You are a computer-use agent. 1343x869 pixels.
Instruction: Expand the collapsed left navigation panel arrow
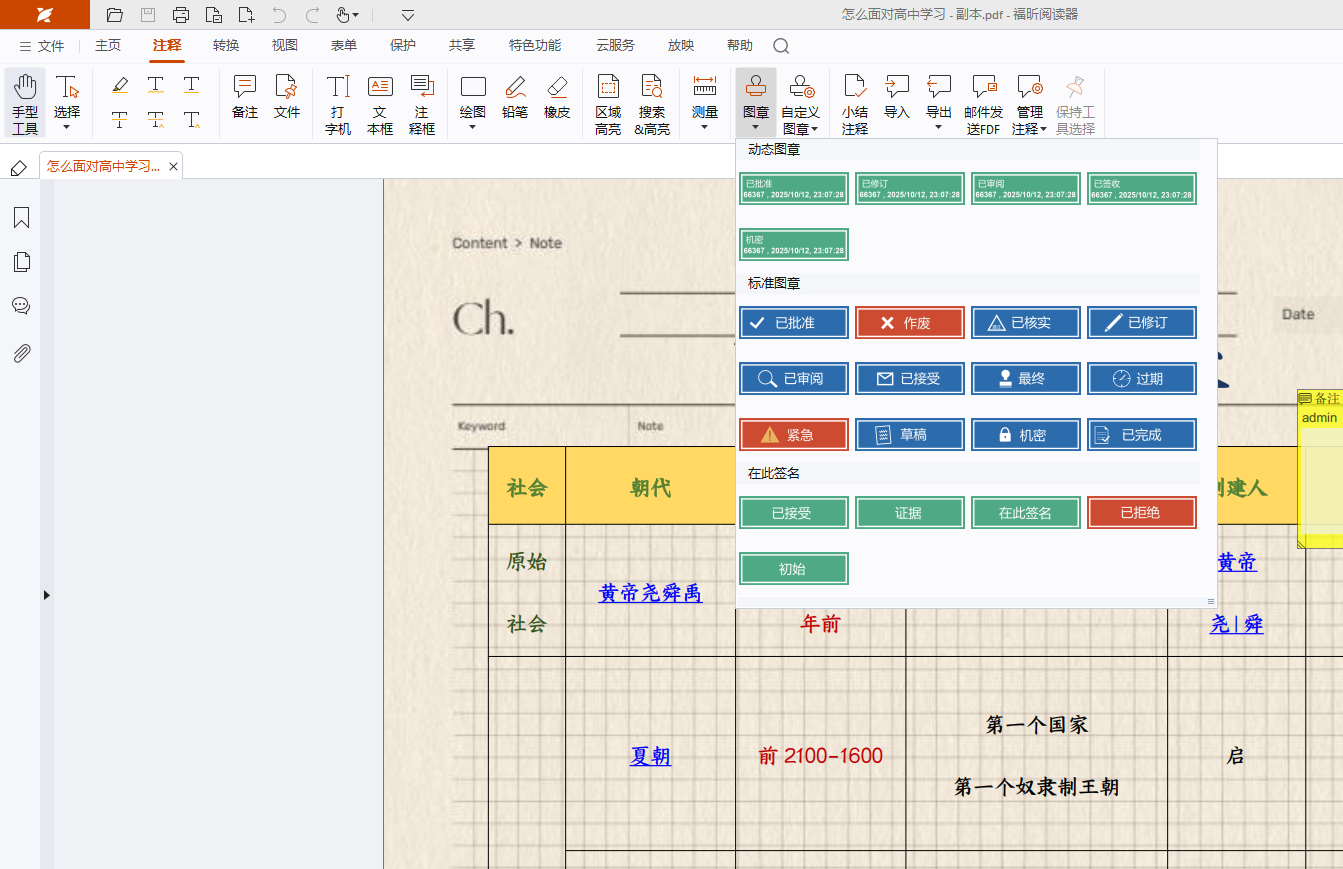46,595
